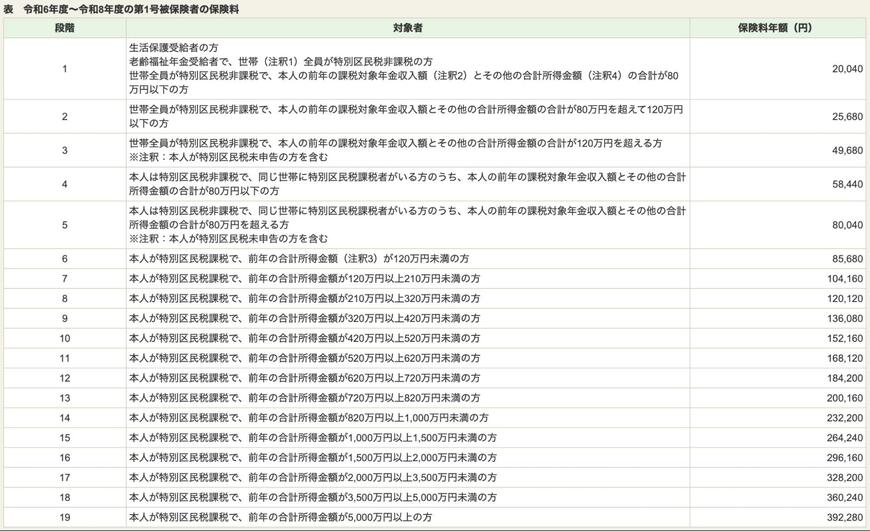Click the 3,500万円以上5,000万円未満 description row
This screenshot has height=531, width=870.
point(312,498)
